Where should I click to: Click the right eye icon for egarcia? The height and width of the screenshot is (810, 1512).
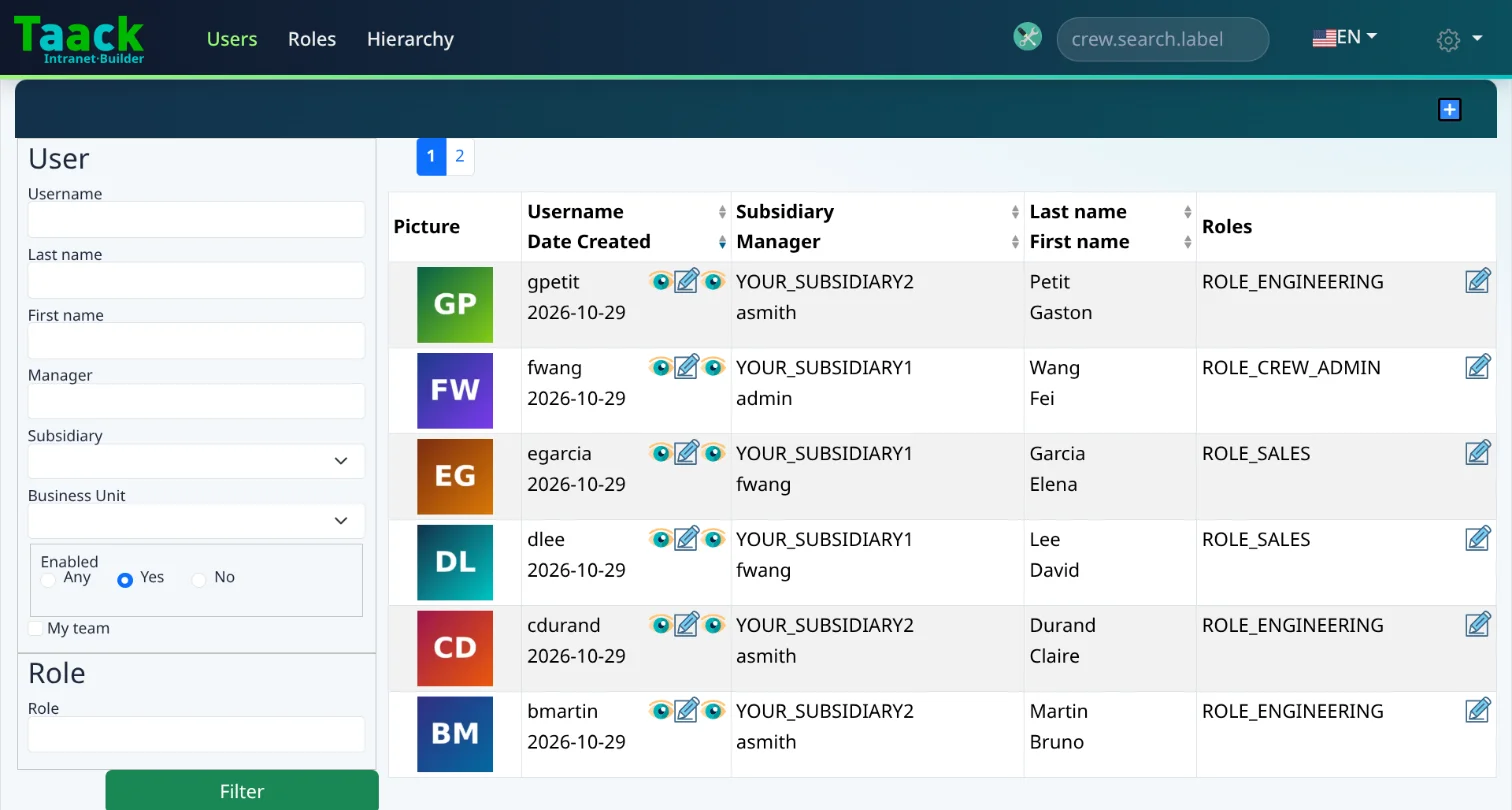(x=712, y=453)
